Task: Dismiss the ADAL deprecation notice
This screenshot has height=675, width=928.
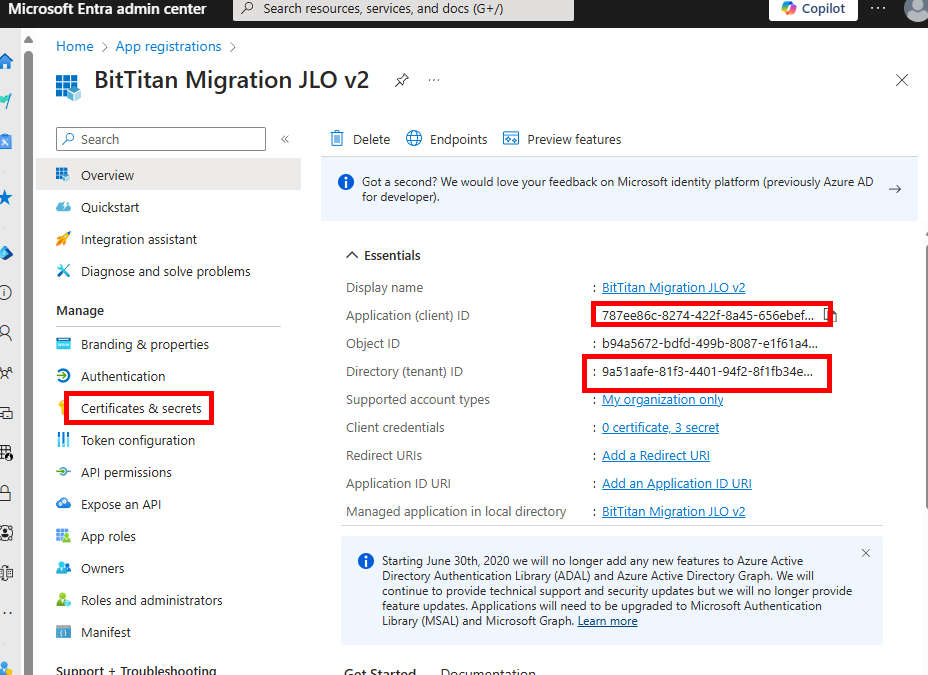Action: [866, 553]
